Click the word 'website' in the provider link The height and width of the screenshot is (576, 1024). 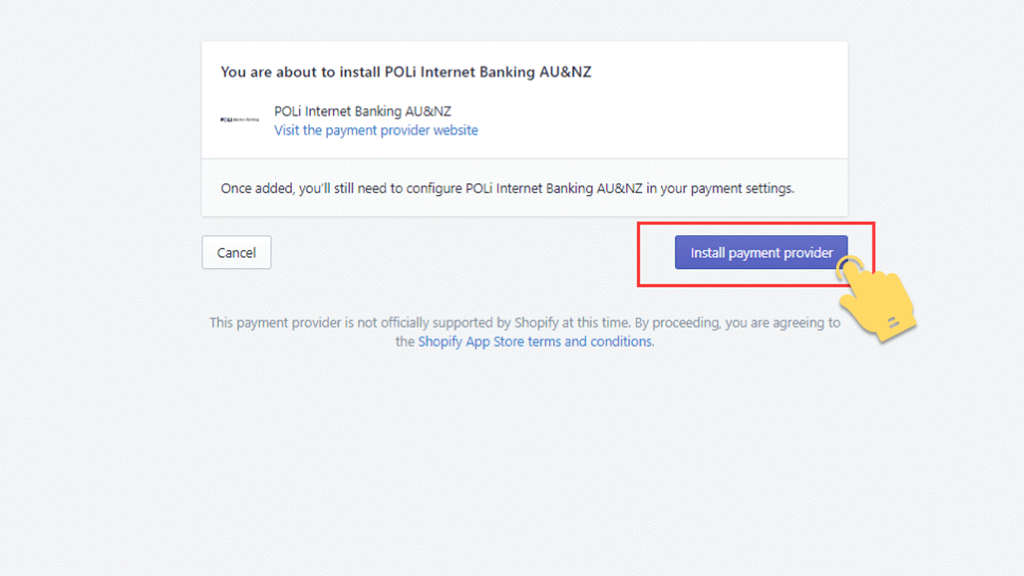tap(456, 130)
